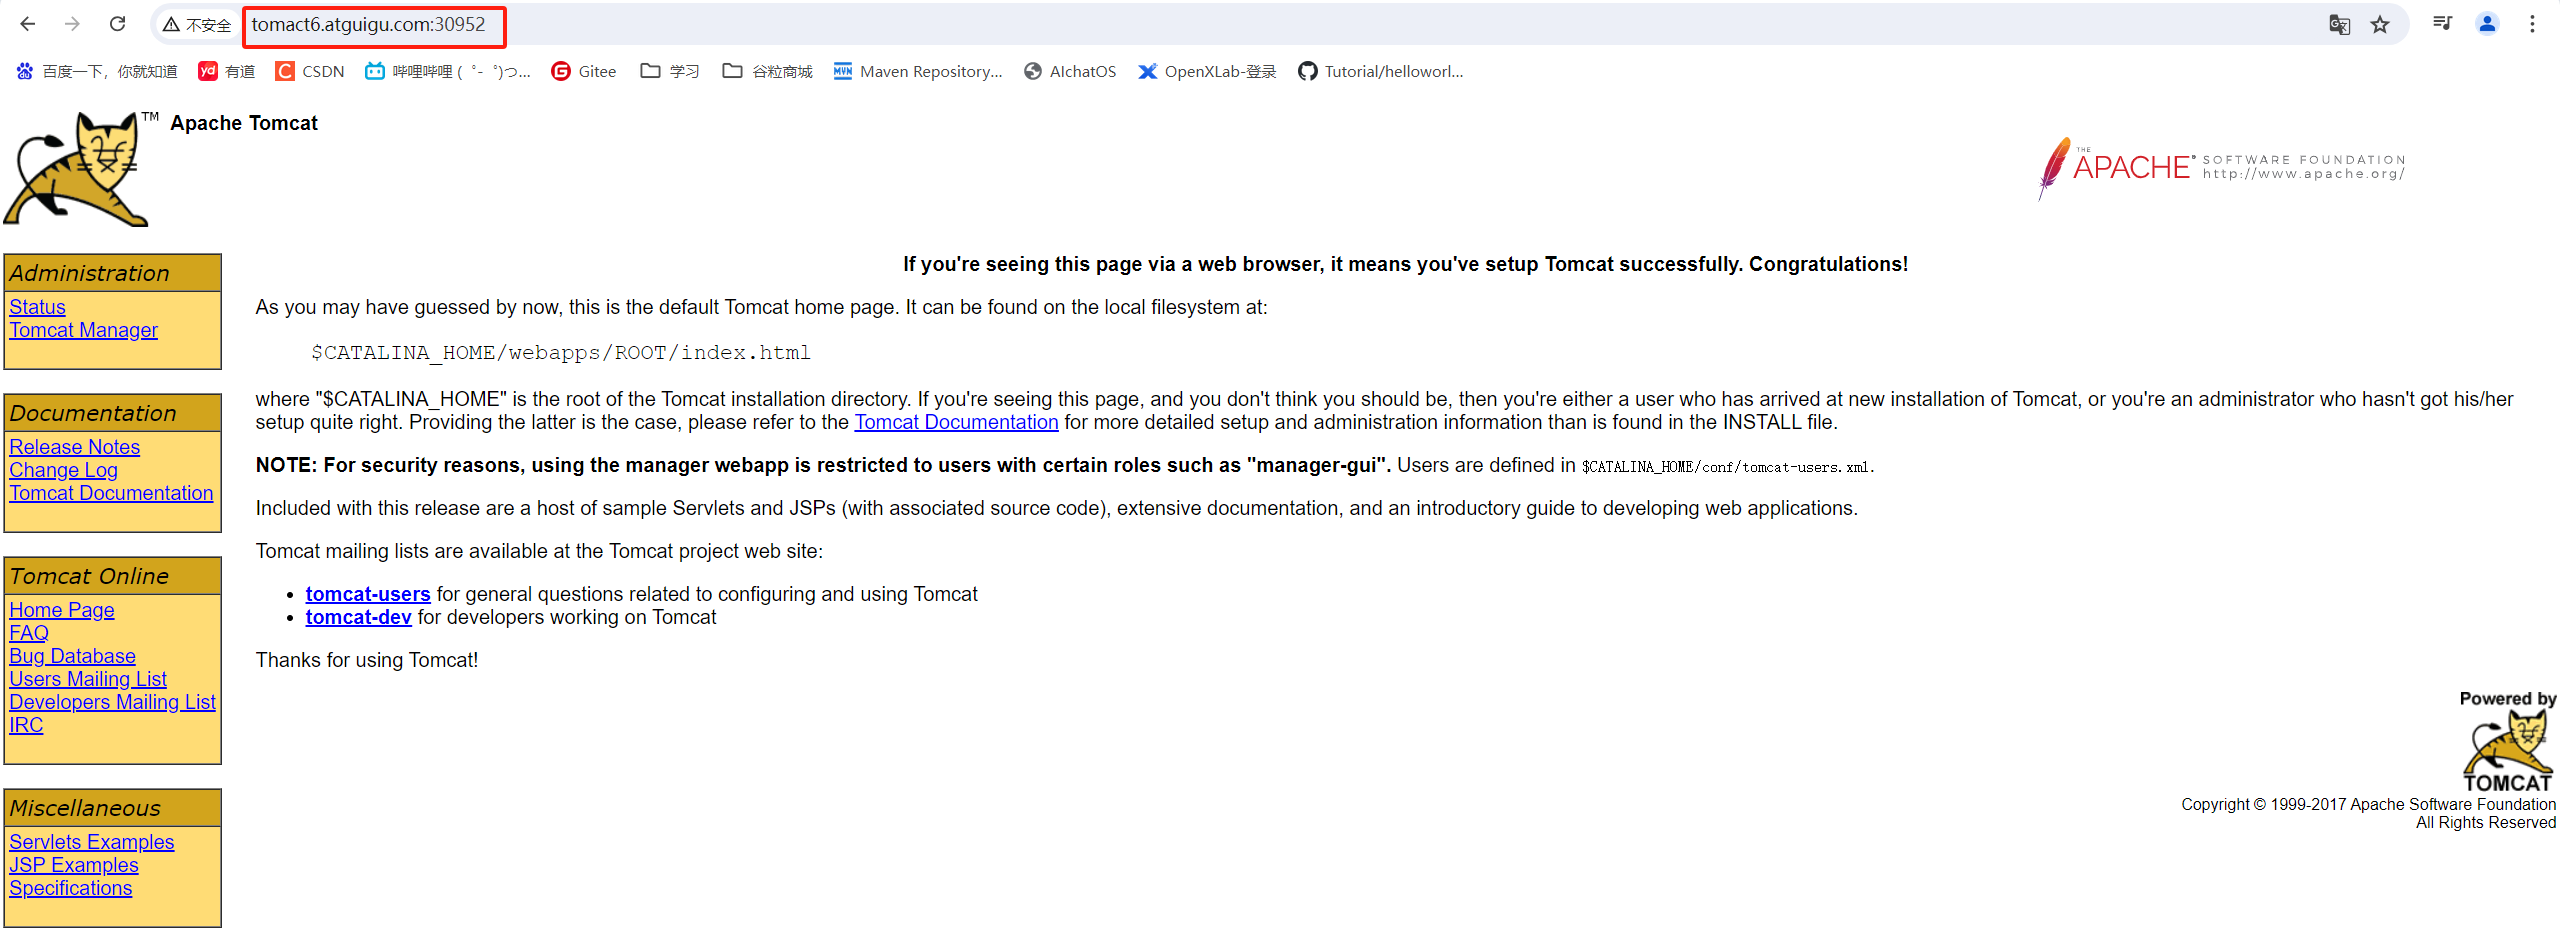Open the Gitee bookmark
This screenshot has width=2560, height=950.
click(x=584, y=71)
